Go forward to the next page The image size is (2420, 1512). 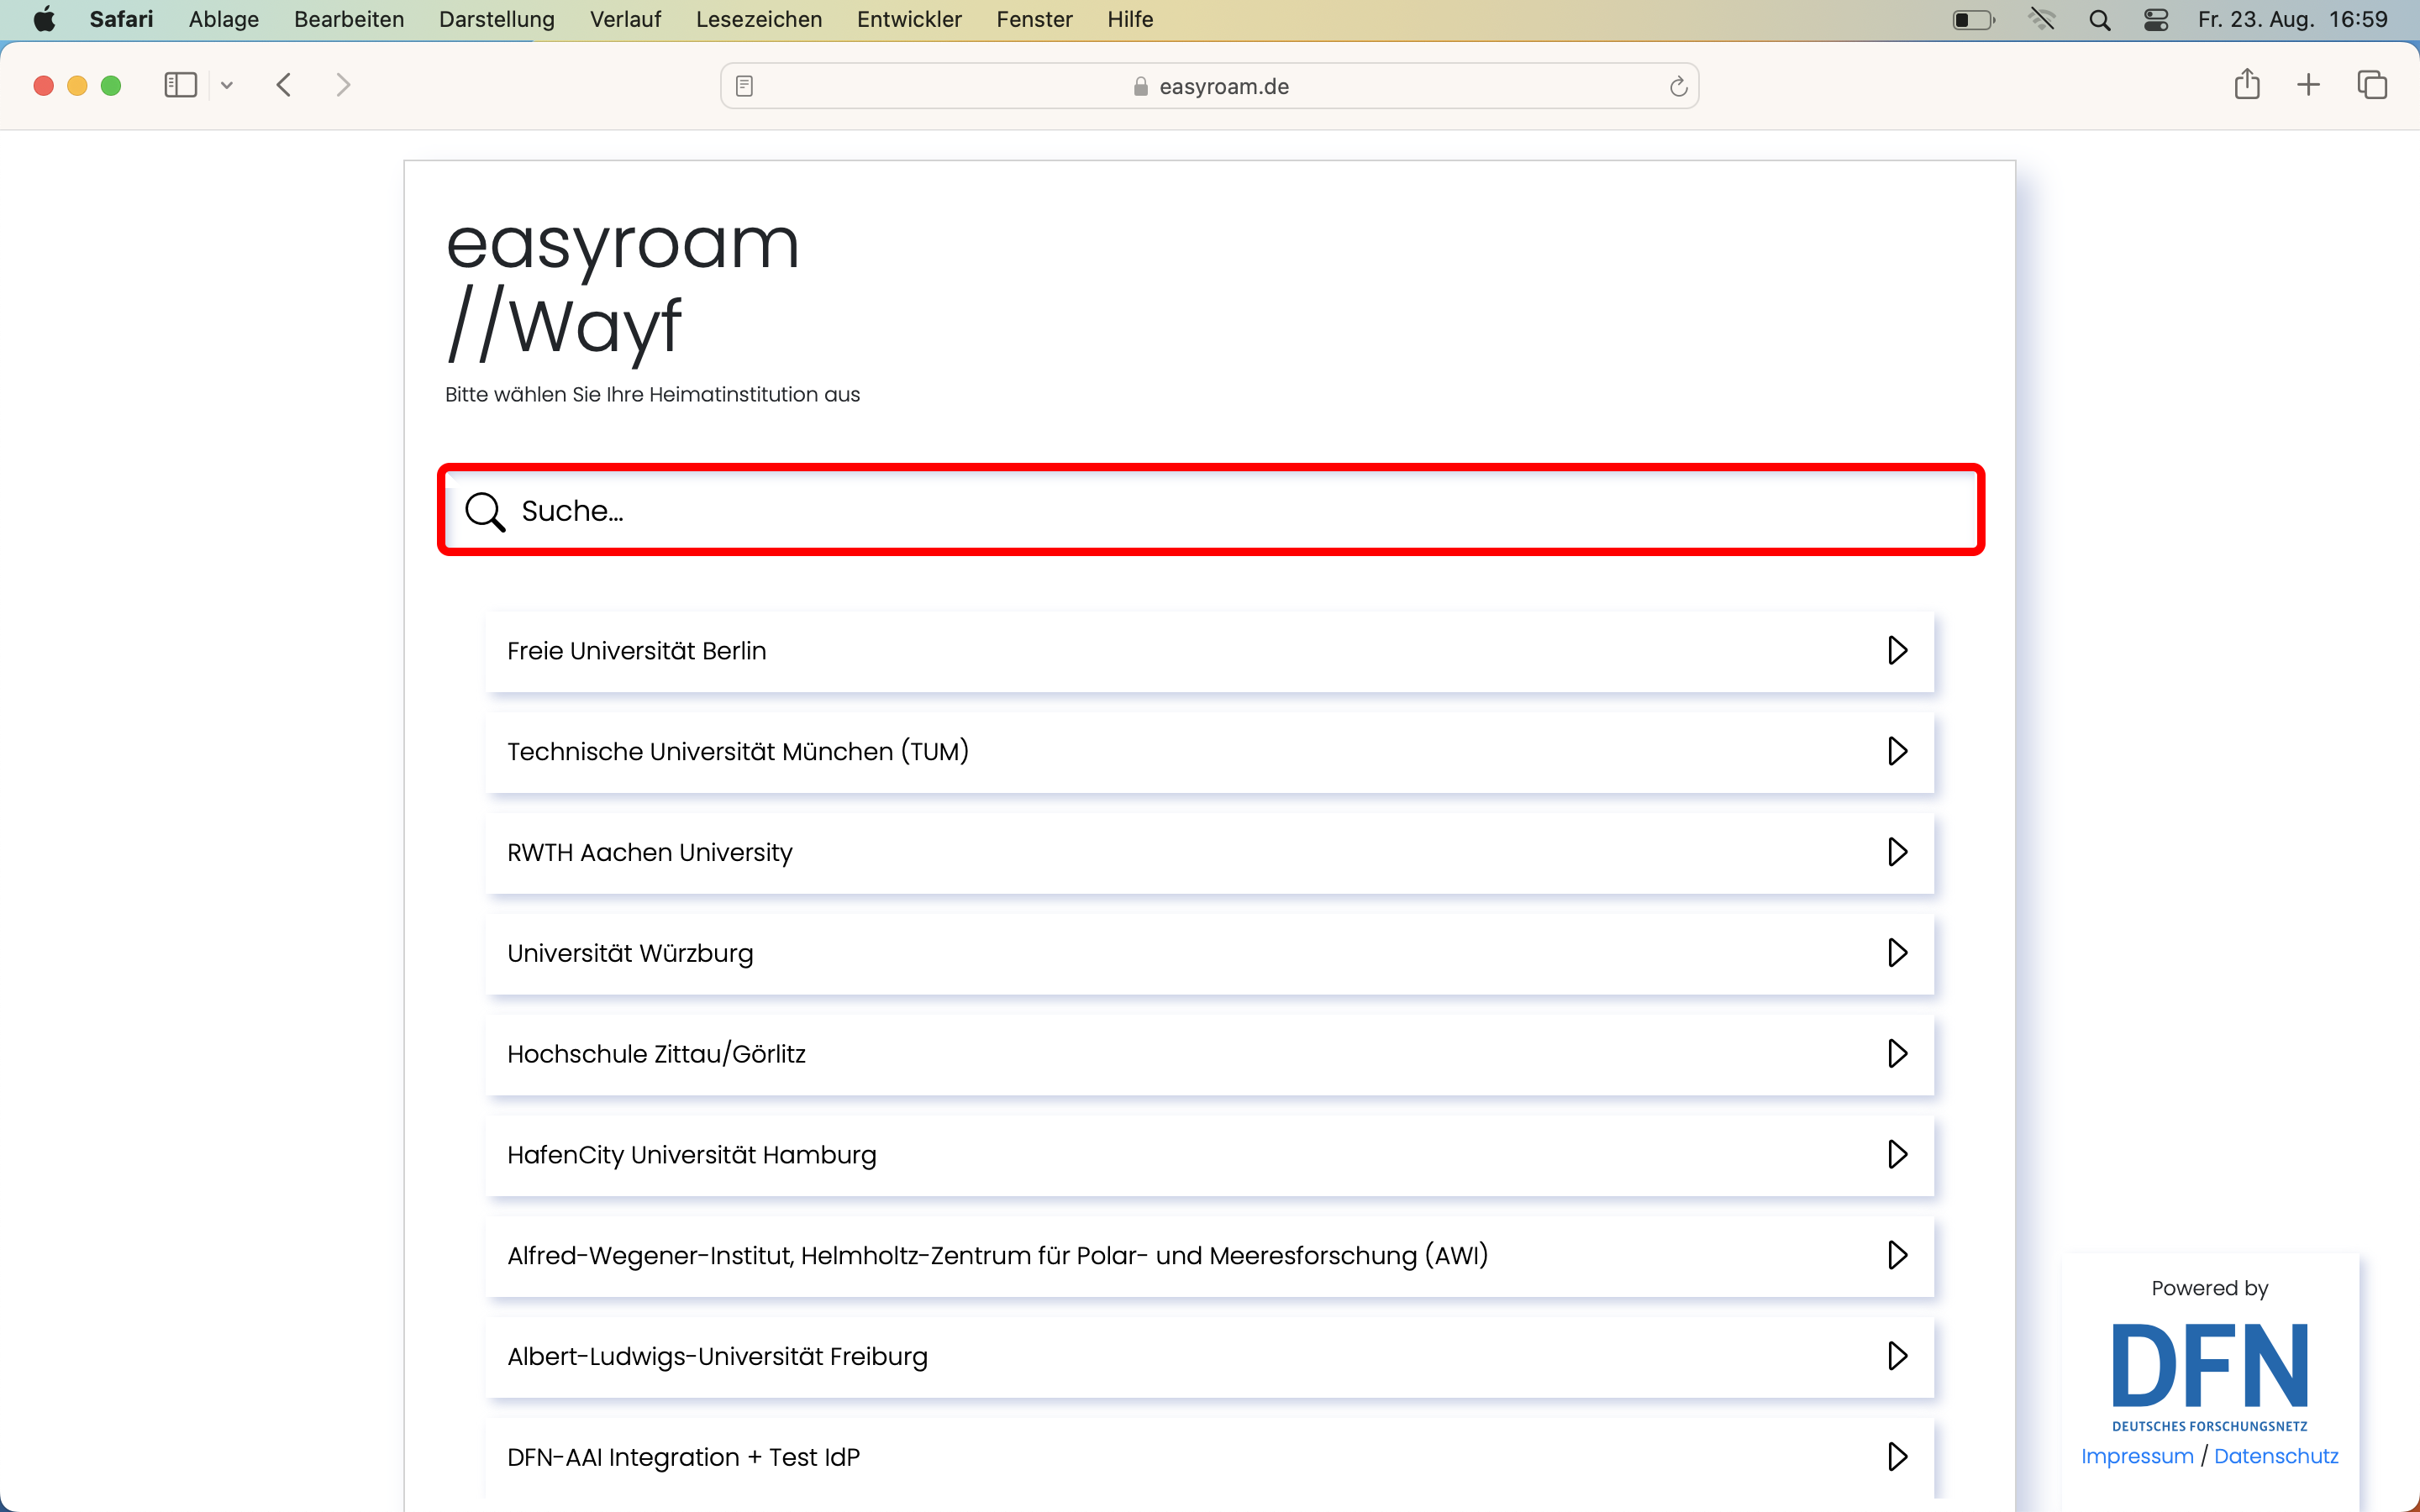pos(343,85)
